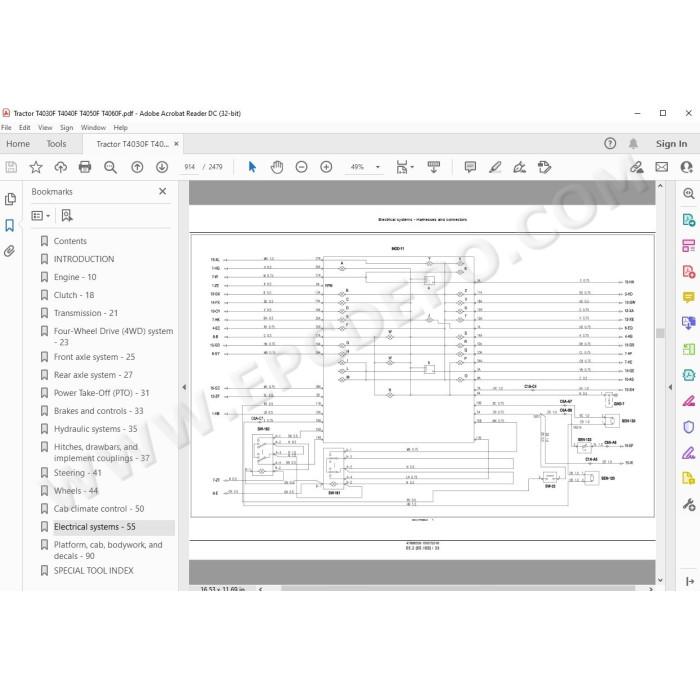
Task: Open the Attachments panel paperclip
Action: pos(9,251)
